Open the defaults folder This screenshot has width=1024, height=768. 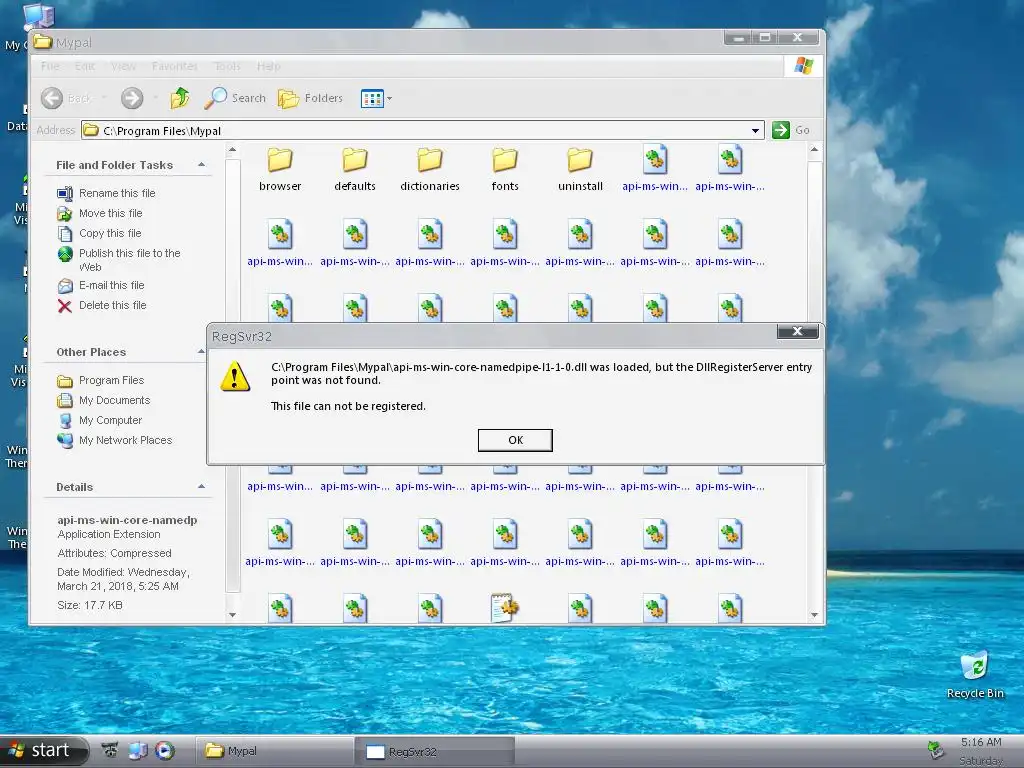click(355, 169)
